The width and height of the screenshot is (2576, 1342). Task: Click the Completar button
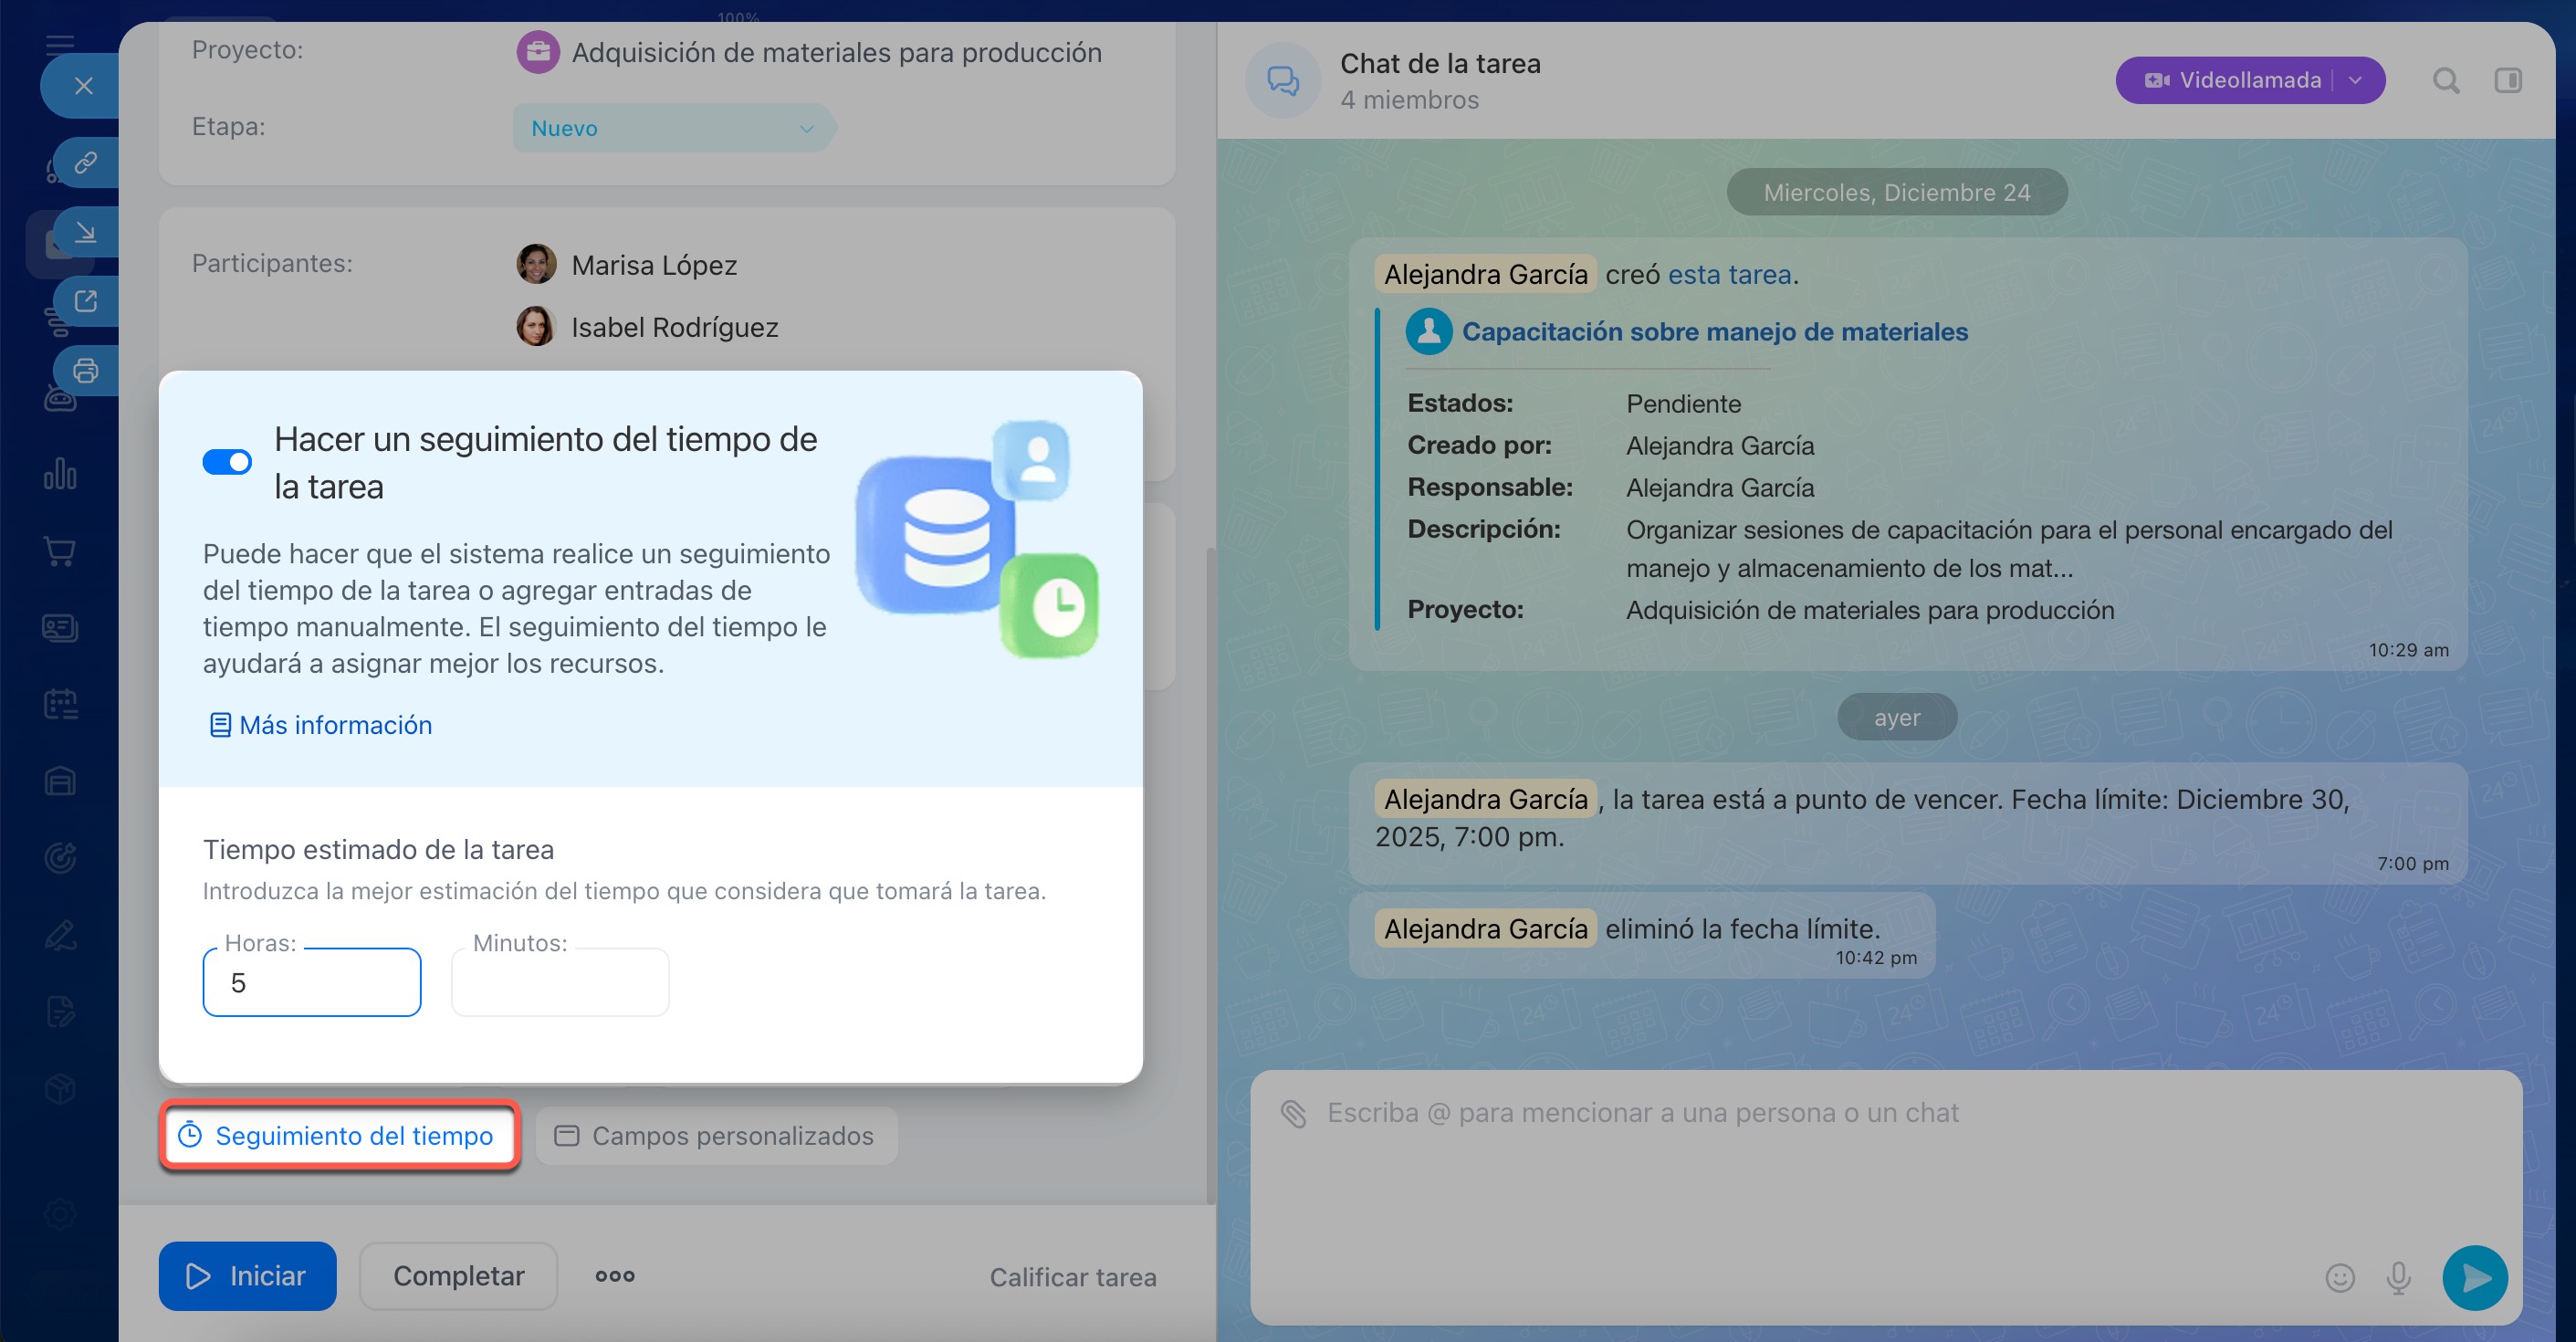pos(458,1276)
